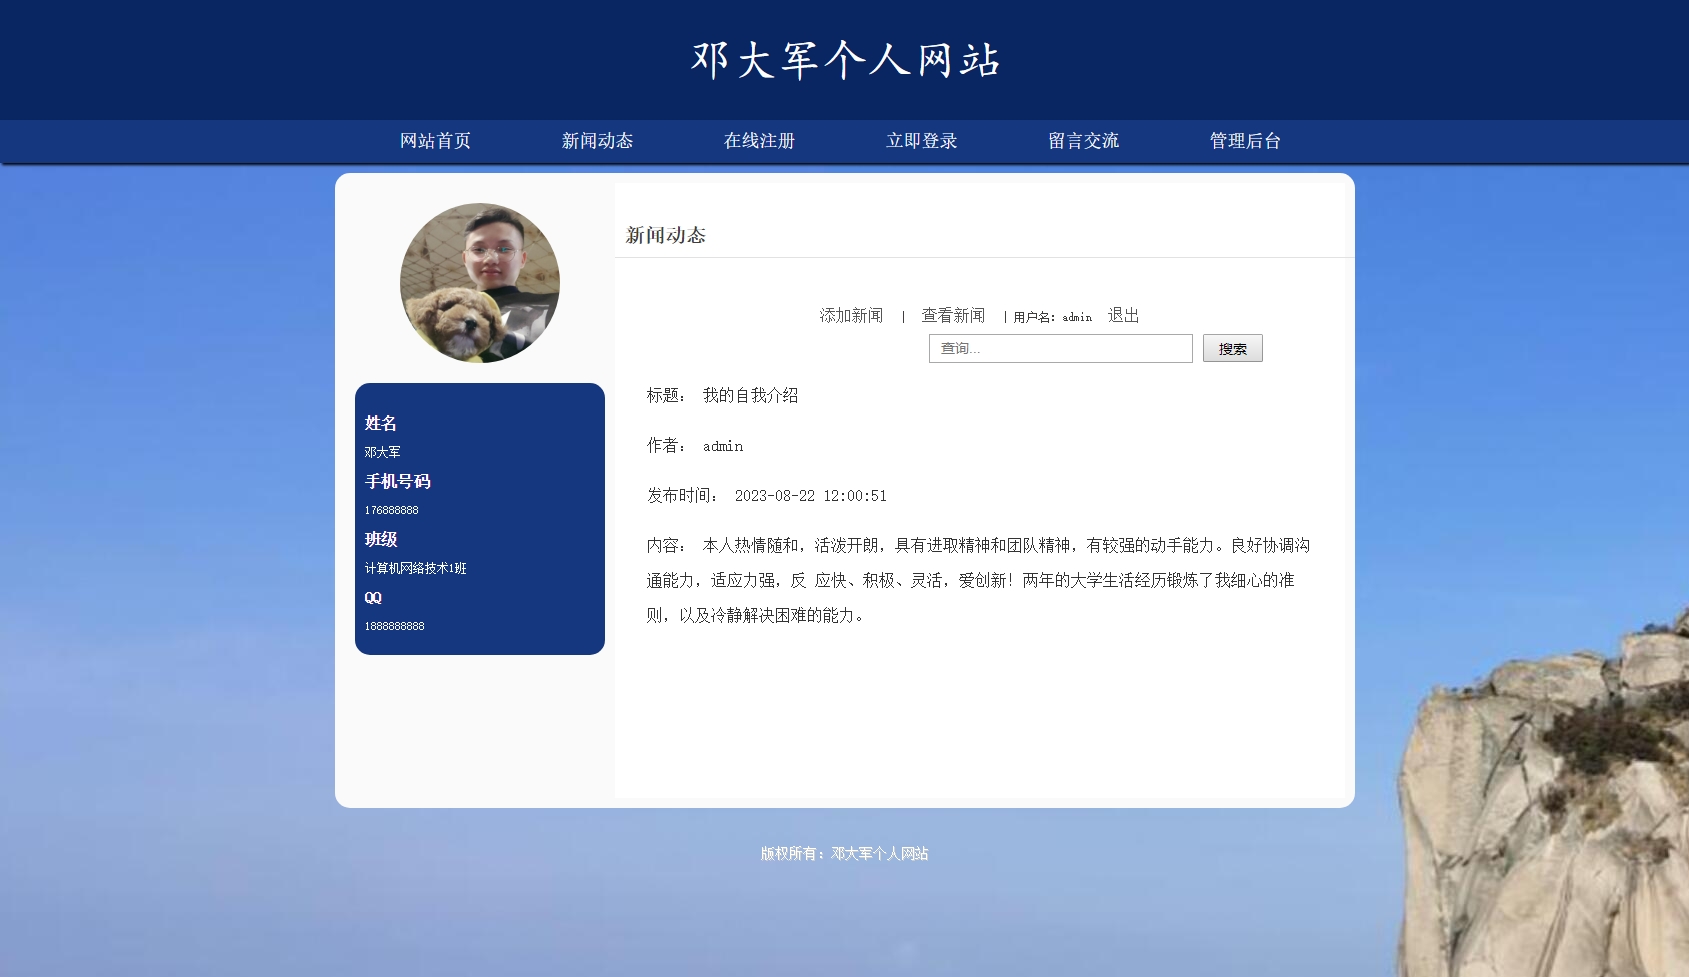The image size is (1689, 977).
Task: Click the circular profile avatar photo
Action: click(480, 283)
